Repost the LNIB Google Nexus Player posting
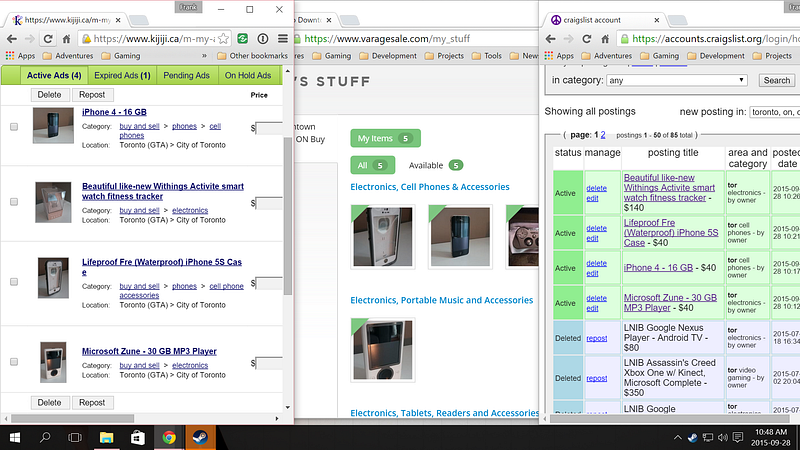The width and height of the screenshot is (800, 450). coord(596,338)
